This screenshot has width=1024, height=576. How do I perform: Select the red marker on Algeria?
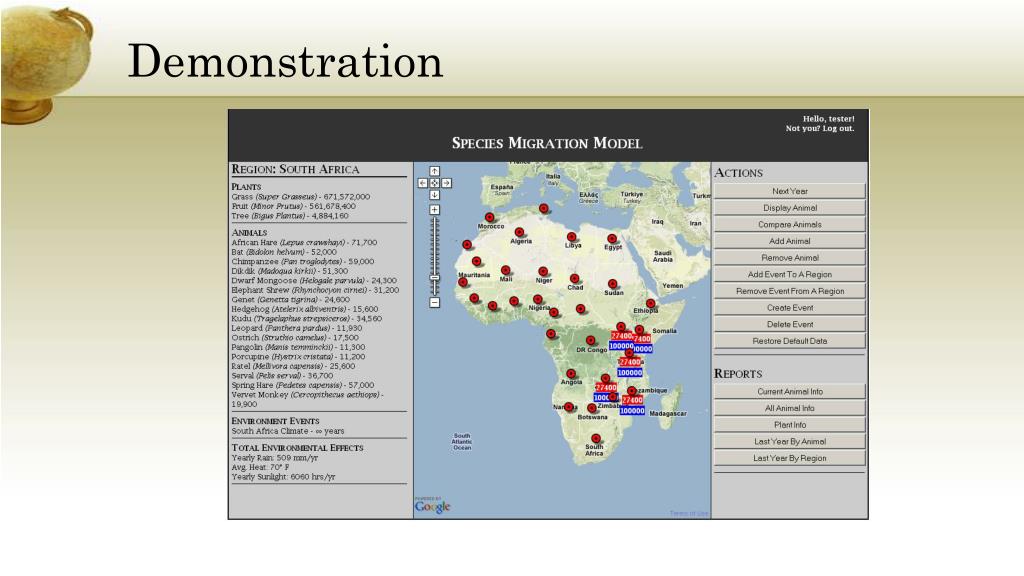(519, 232)
